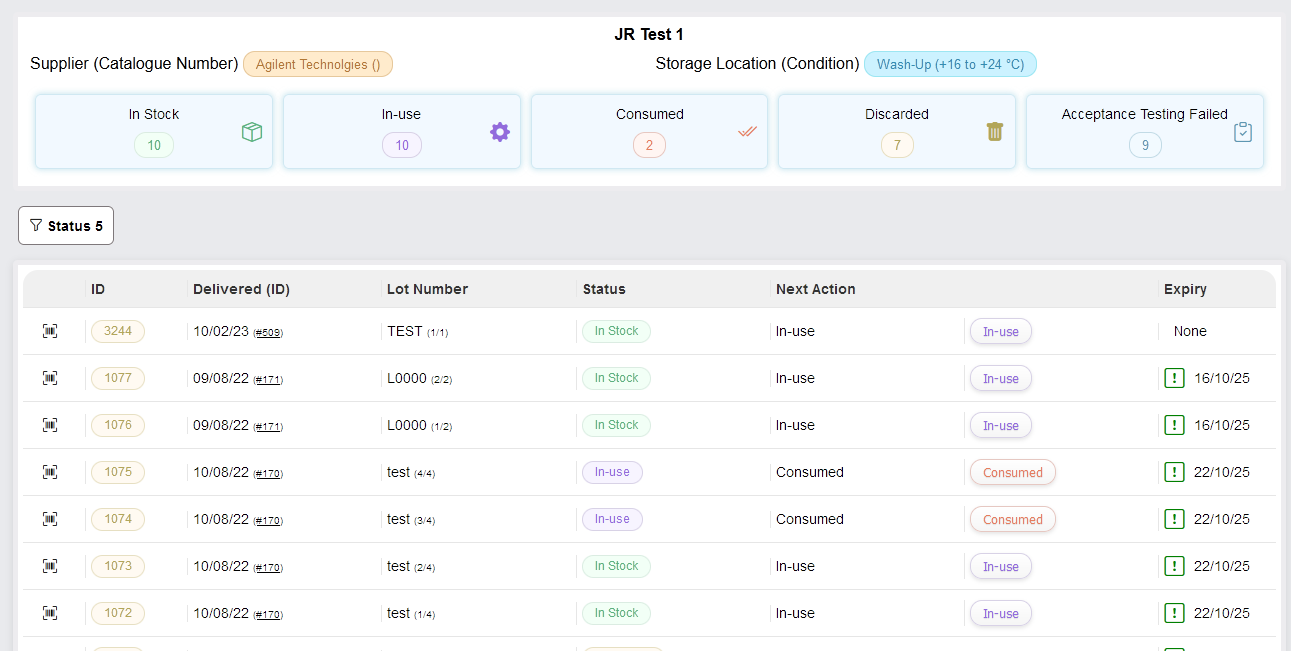Click the In Stock box icon

(252, 132)
